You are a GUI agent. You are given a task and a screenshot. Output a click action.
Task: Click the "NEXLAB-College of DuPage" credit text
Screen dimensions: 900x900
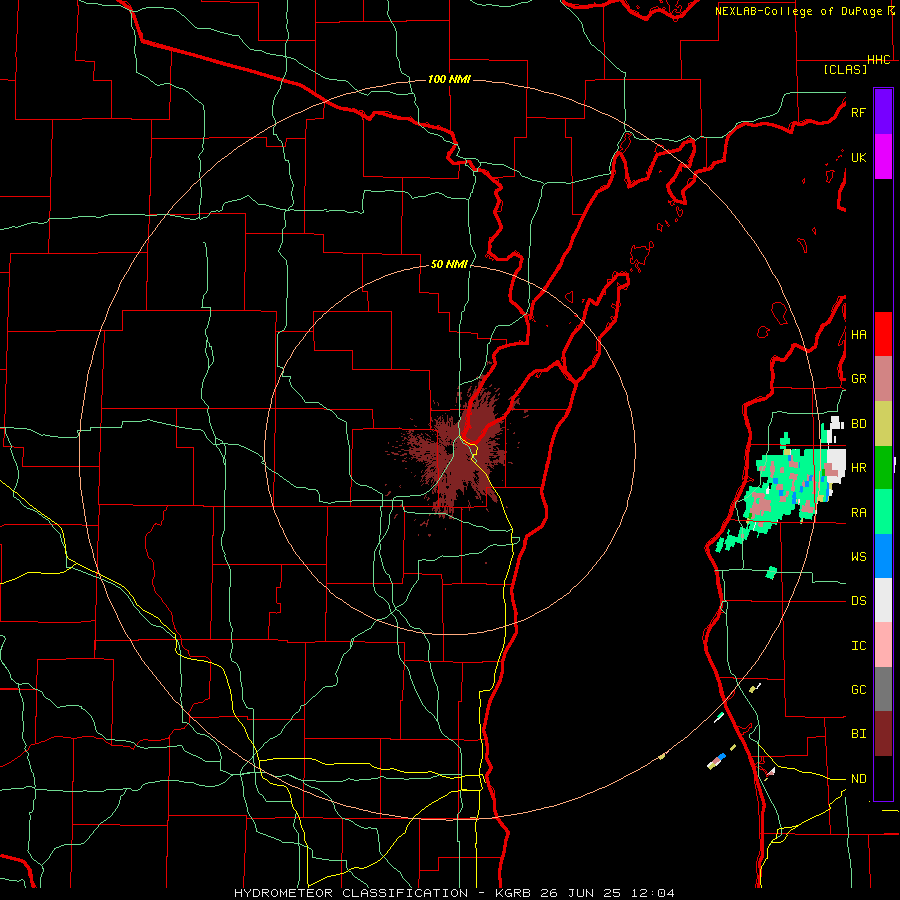click(x=800, y=11)
